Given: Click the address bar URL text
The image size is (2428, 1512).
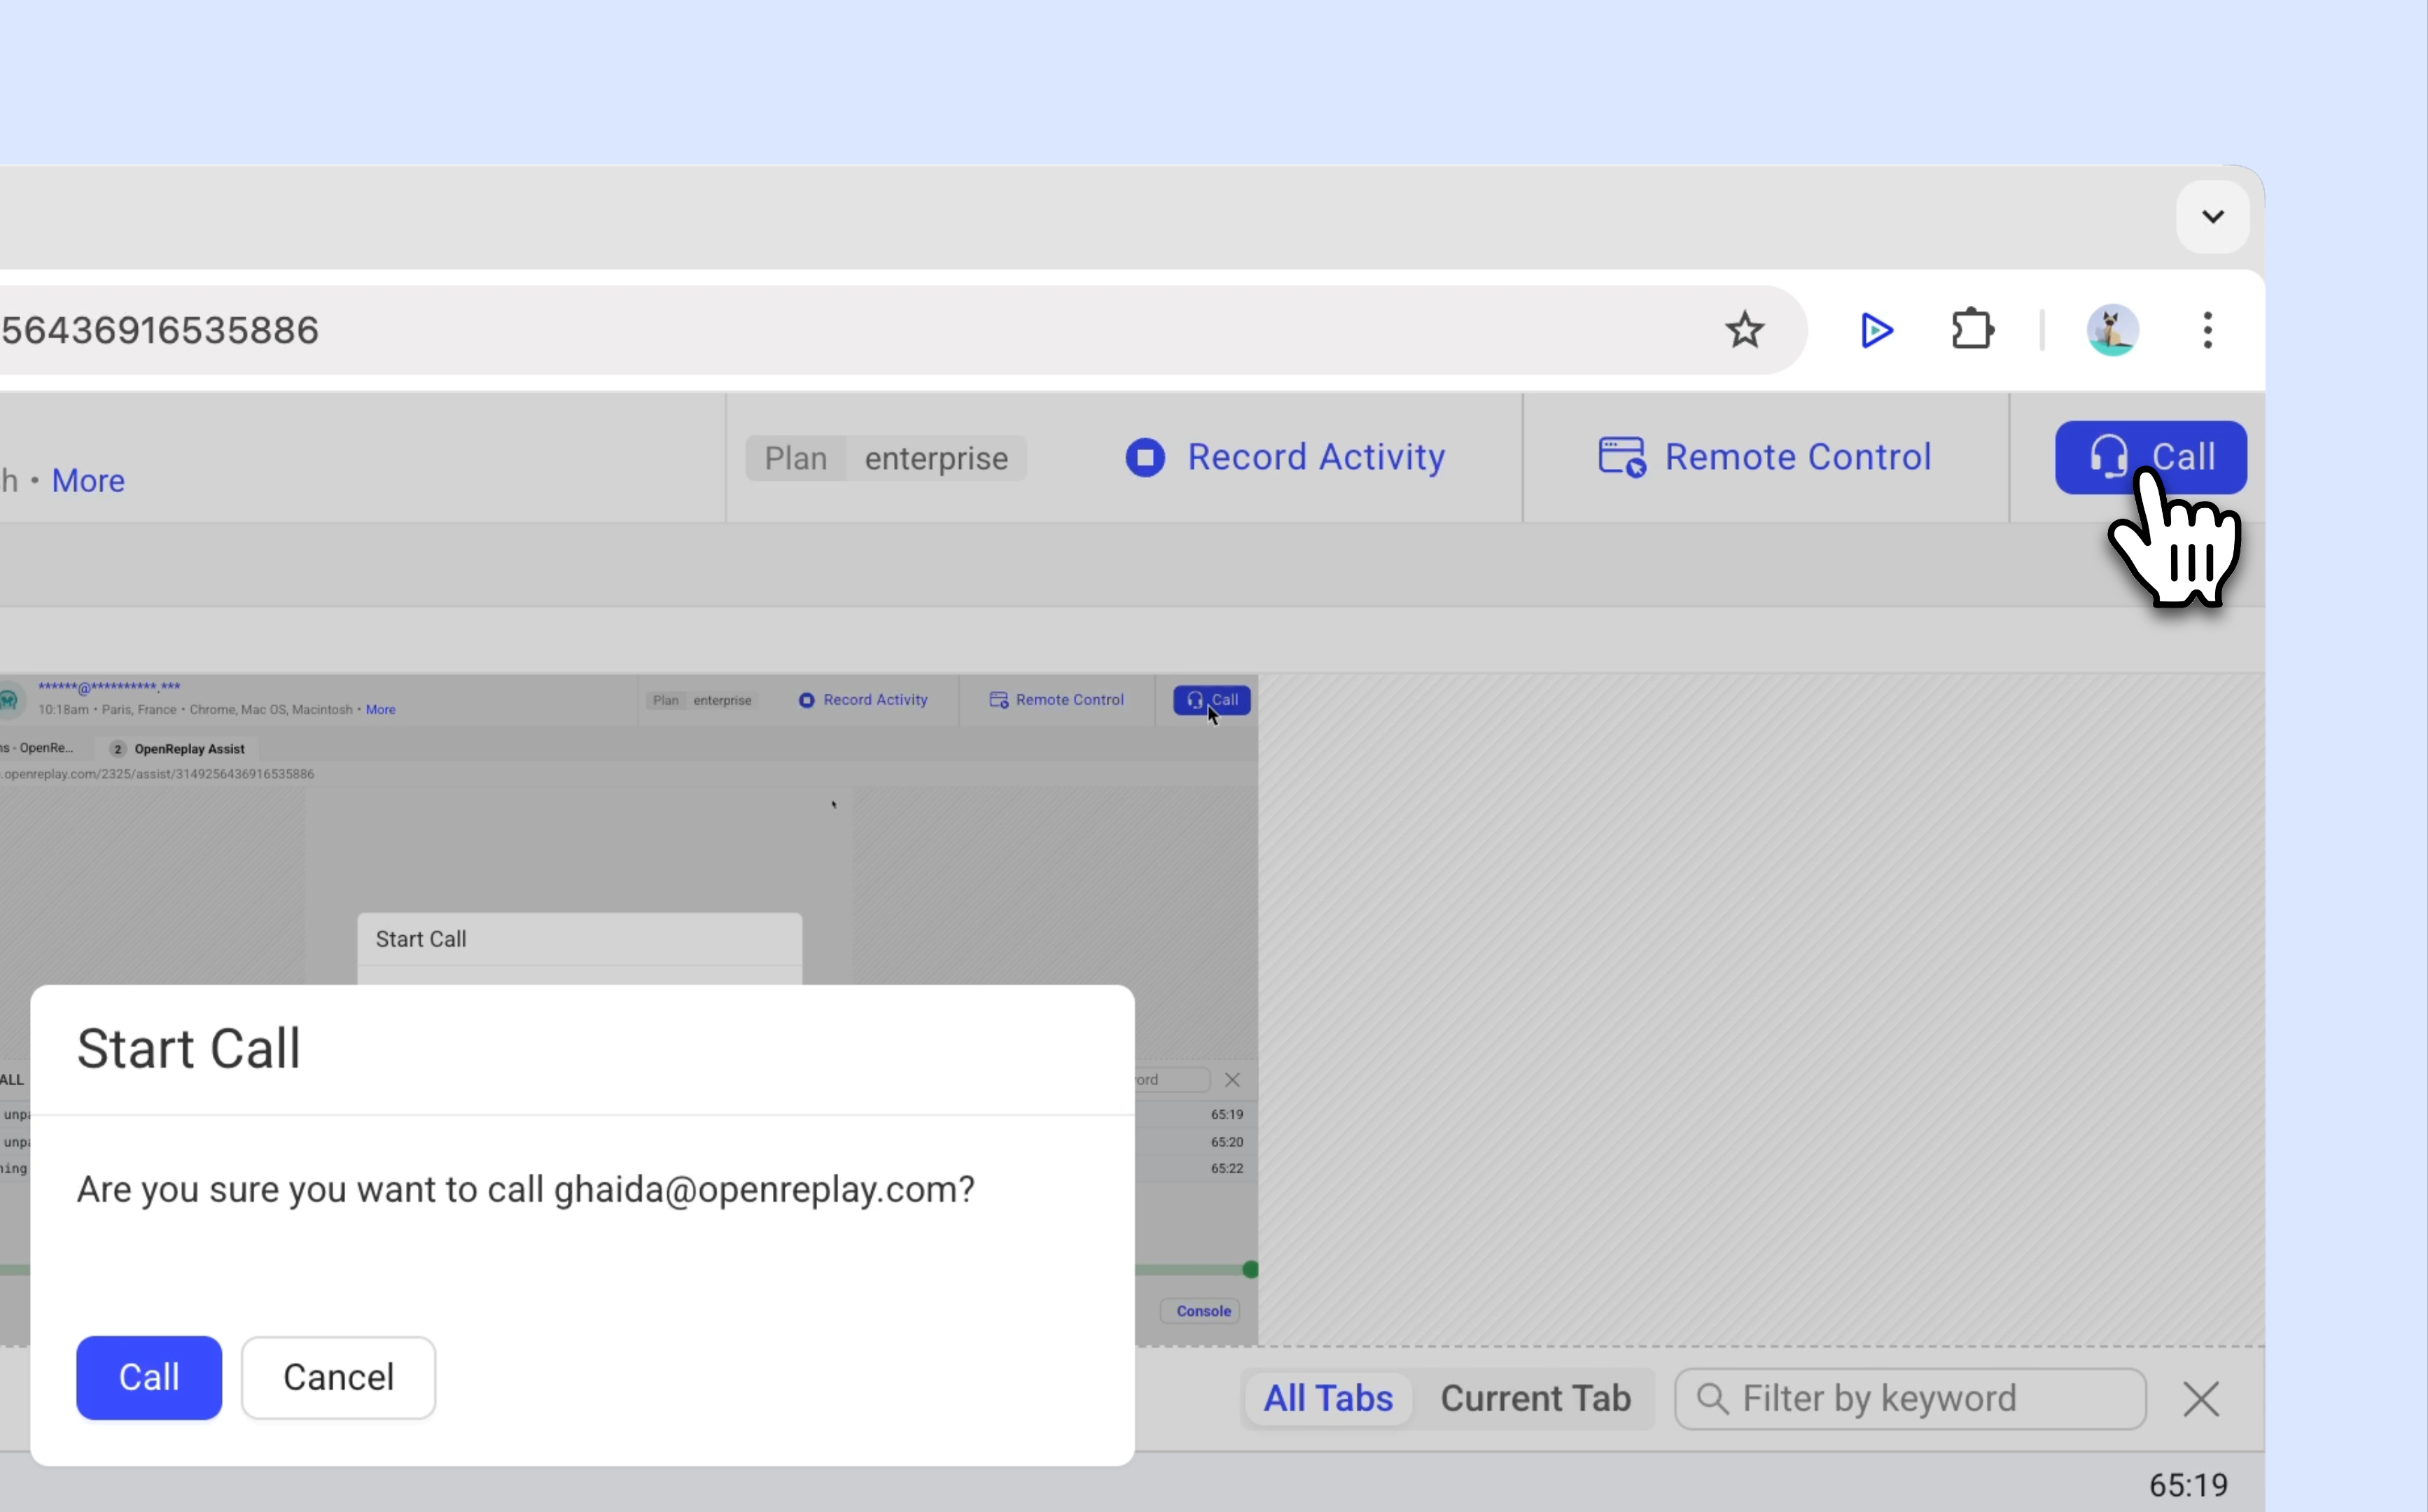Looking at the screenshot, I should (160, 330).
